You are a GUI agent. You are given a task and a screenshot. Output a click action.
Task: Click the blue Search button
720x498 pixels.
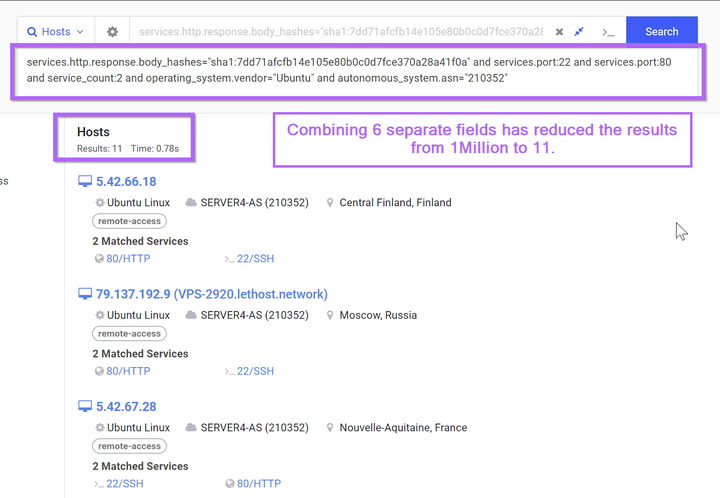(662, 32)
